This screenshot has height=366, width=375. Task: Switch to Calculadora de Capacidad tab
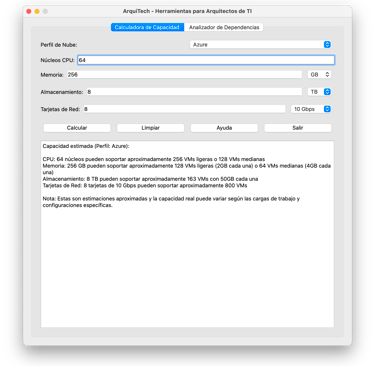pyautogui.click(x=147, y=27)
